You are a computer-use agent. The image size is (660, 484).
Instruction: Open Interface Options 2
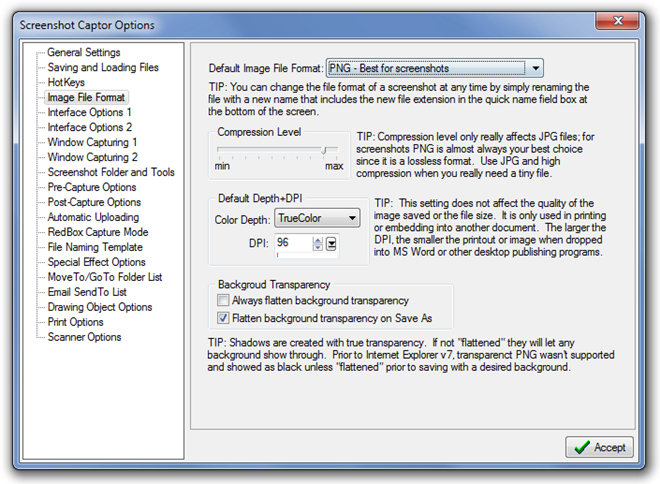pyautogui.click(x=89, y=127)
